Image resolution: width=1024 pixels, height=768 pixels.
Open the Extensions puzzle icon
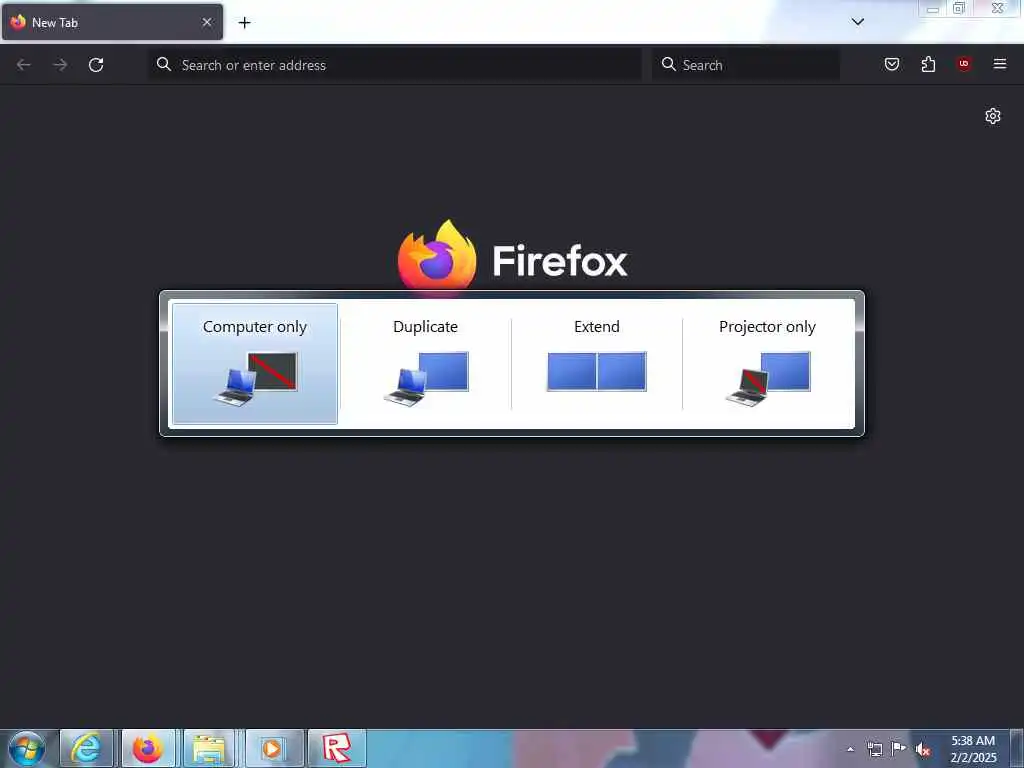(x=928, y=64)
